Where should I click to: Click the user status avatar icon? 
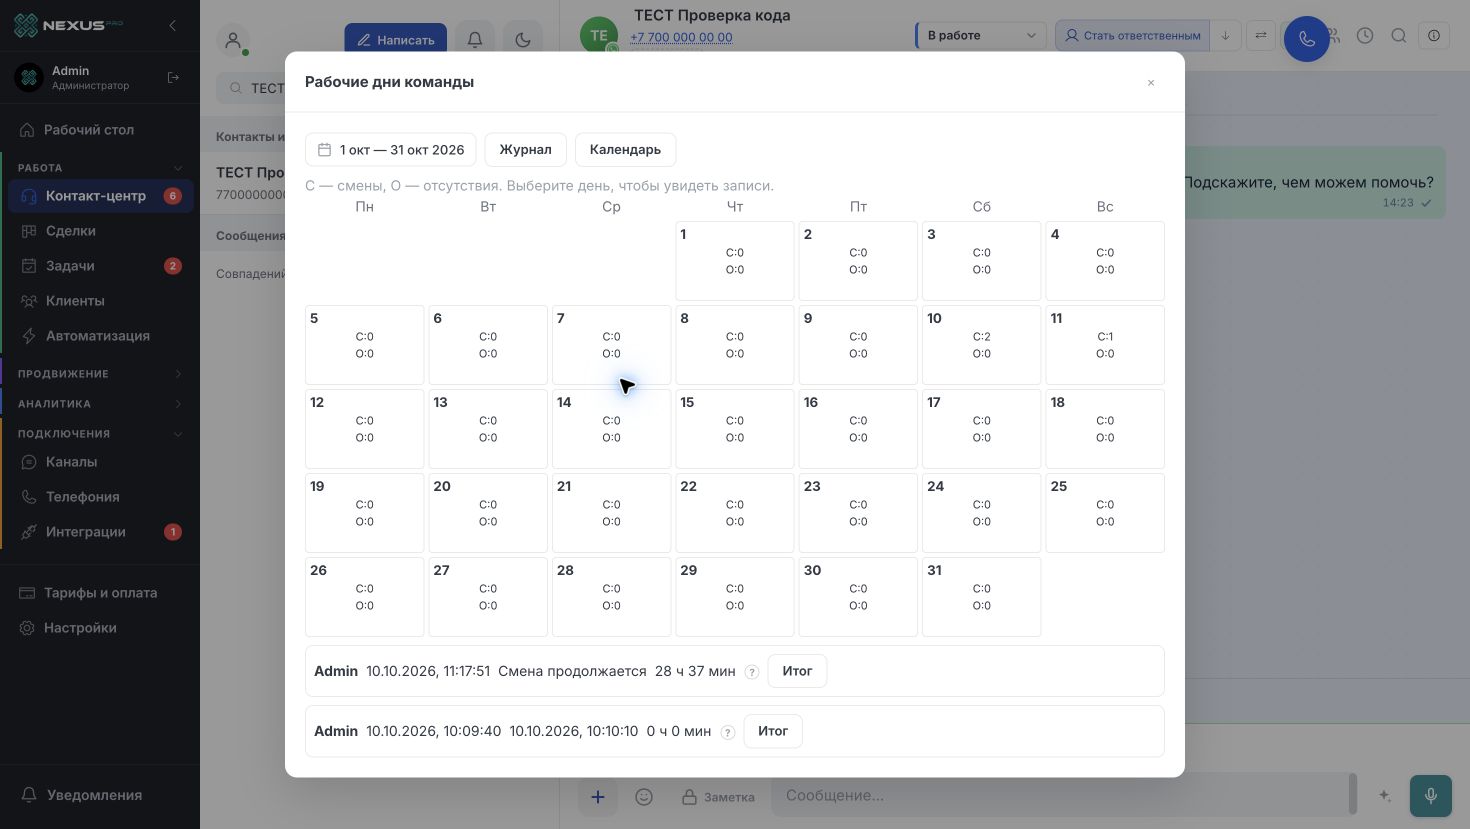pyautogui.click(x=233, y=41)
